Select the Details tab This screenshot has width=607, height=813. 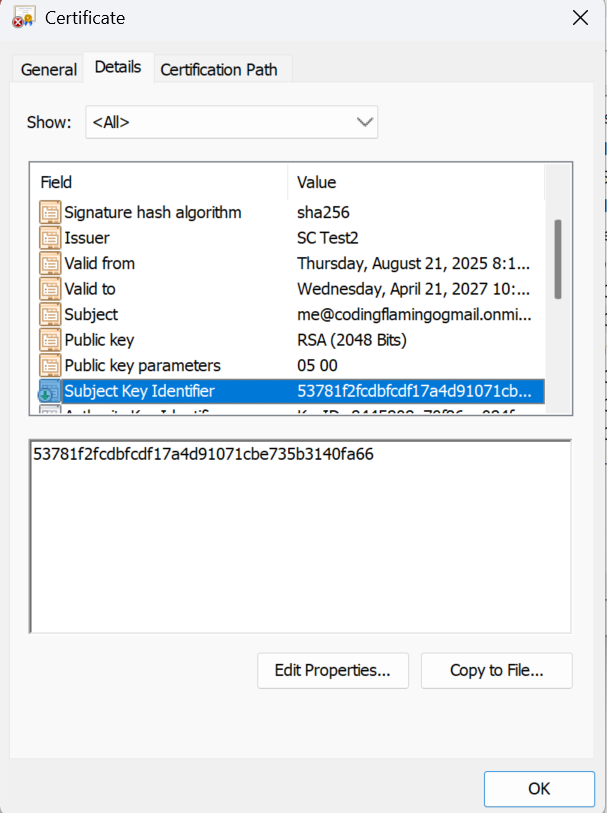click(117, 67)
